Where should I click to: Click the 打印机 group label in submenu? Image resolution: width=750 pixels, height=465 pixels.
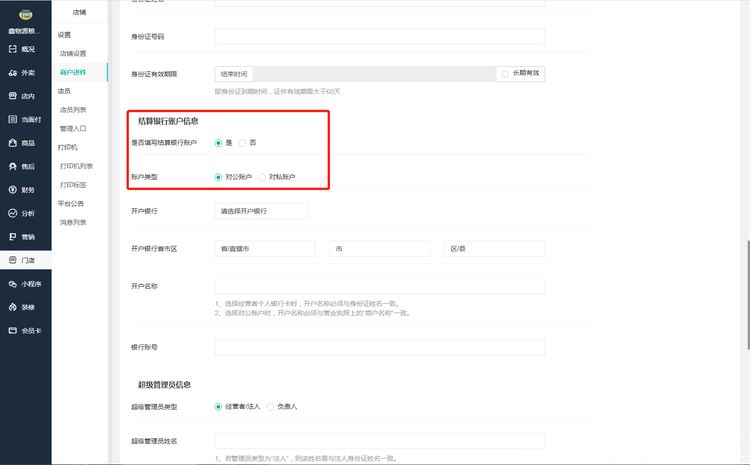[67, 147]
